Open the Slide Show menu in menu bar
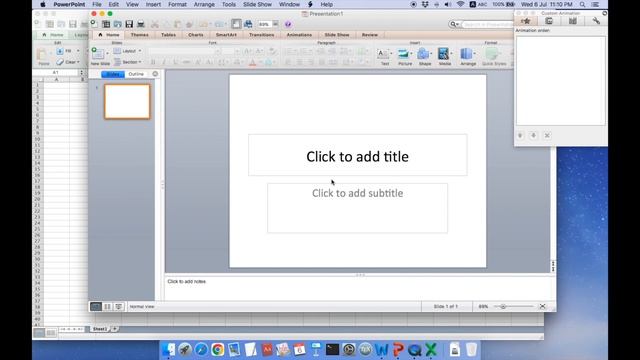 click(x=257, y=4)
